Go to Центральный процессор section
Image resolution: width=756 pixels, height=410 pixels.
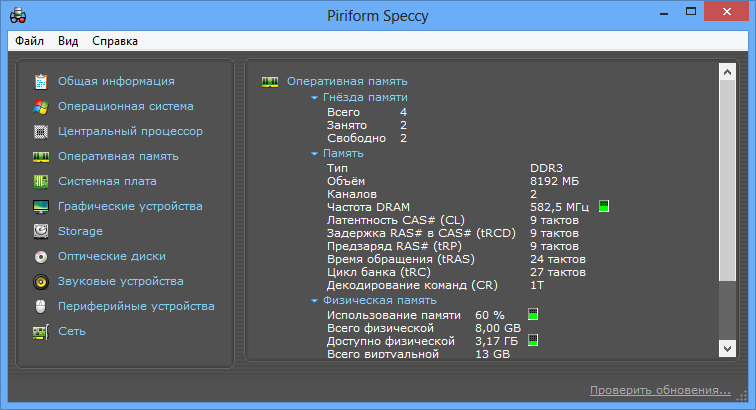(x=130, y=131)
